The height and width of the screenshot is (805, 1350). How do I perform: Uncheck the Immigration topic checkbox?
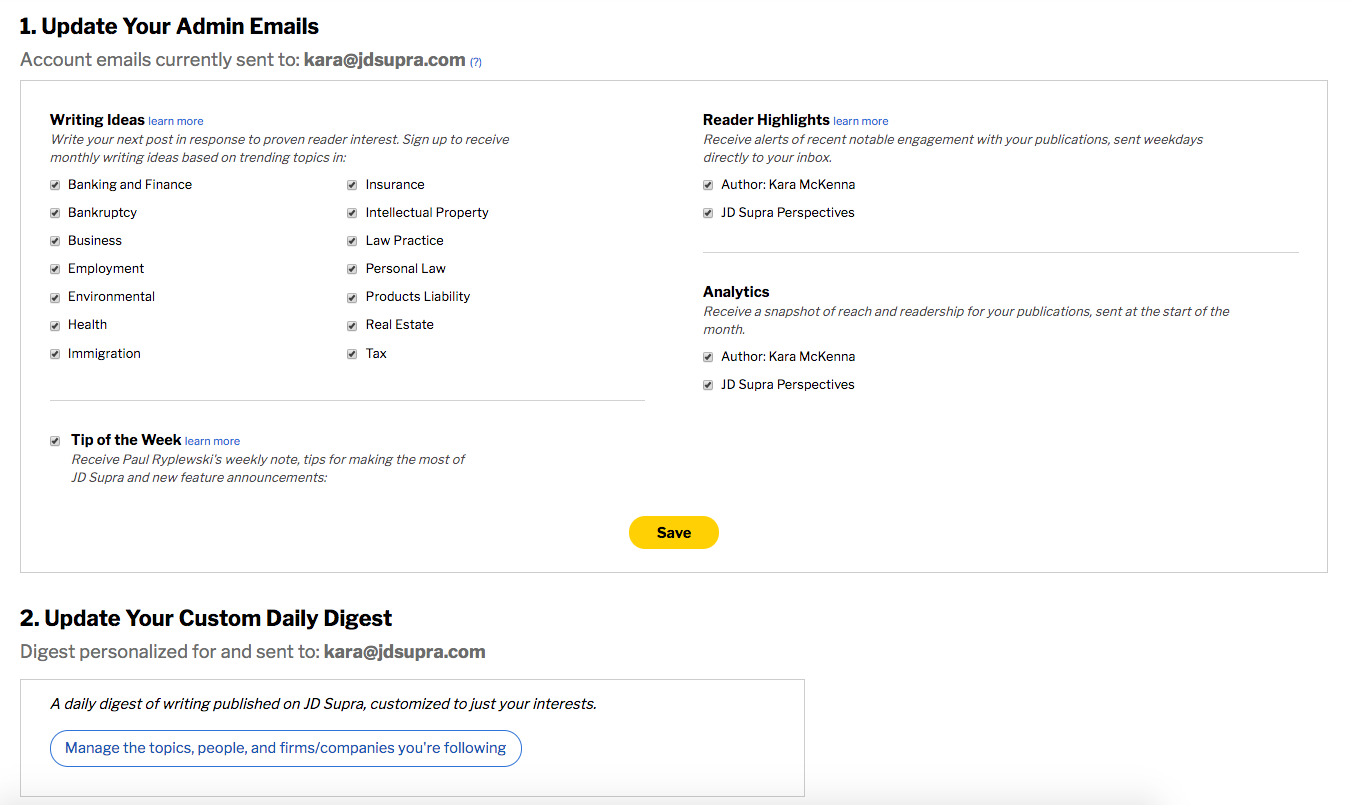click(x=55, y=354)
